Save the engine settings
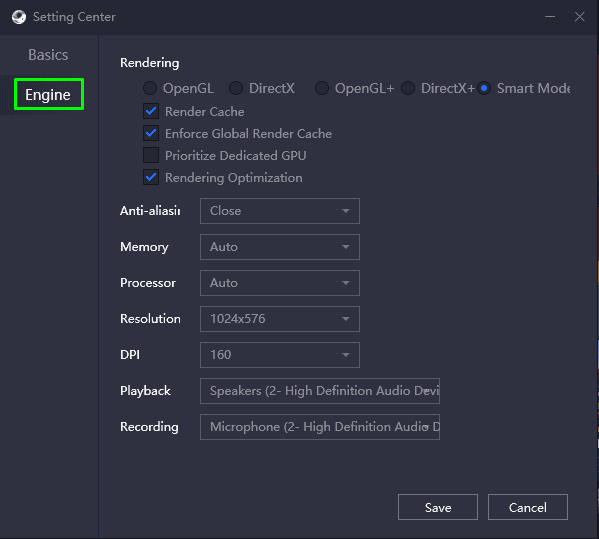 (x=438, y=507)
